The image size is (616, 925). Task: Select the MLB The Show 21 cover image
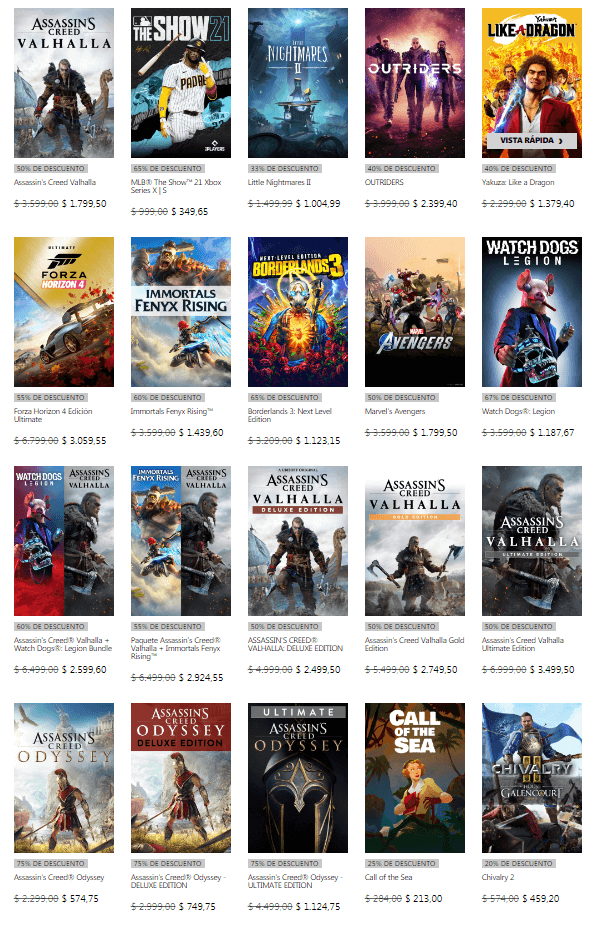pos(181,83)
